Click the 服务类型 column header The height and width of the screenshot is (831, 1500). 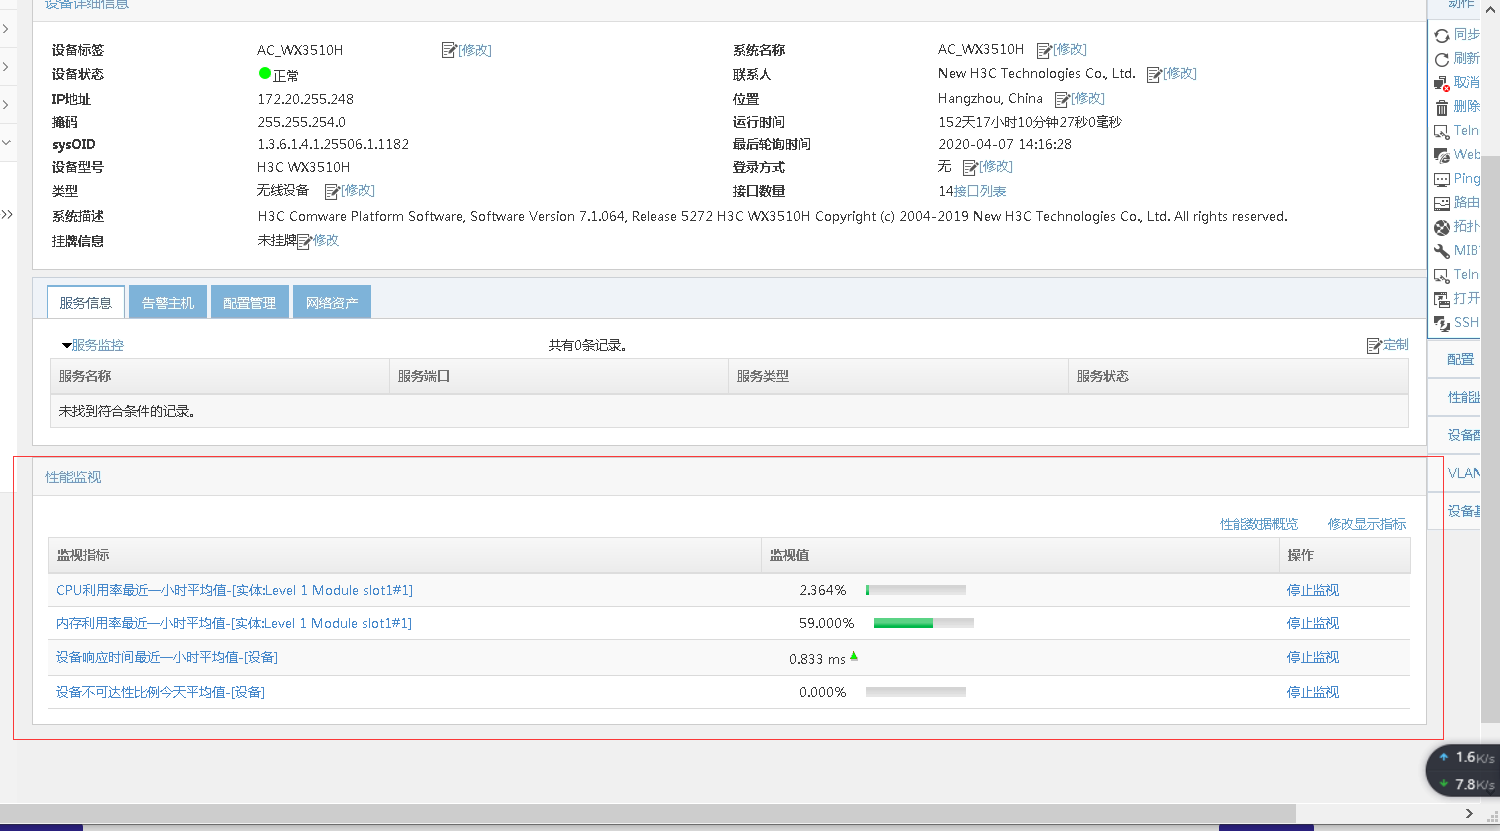point(899,376)
